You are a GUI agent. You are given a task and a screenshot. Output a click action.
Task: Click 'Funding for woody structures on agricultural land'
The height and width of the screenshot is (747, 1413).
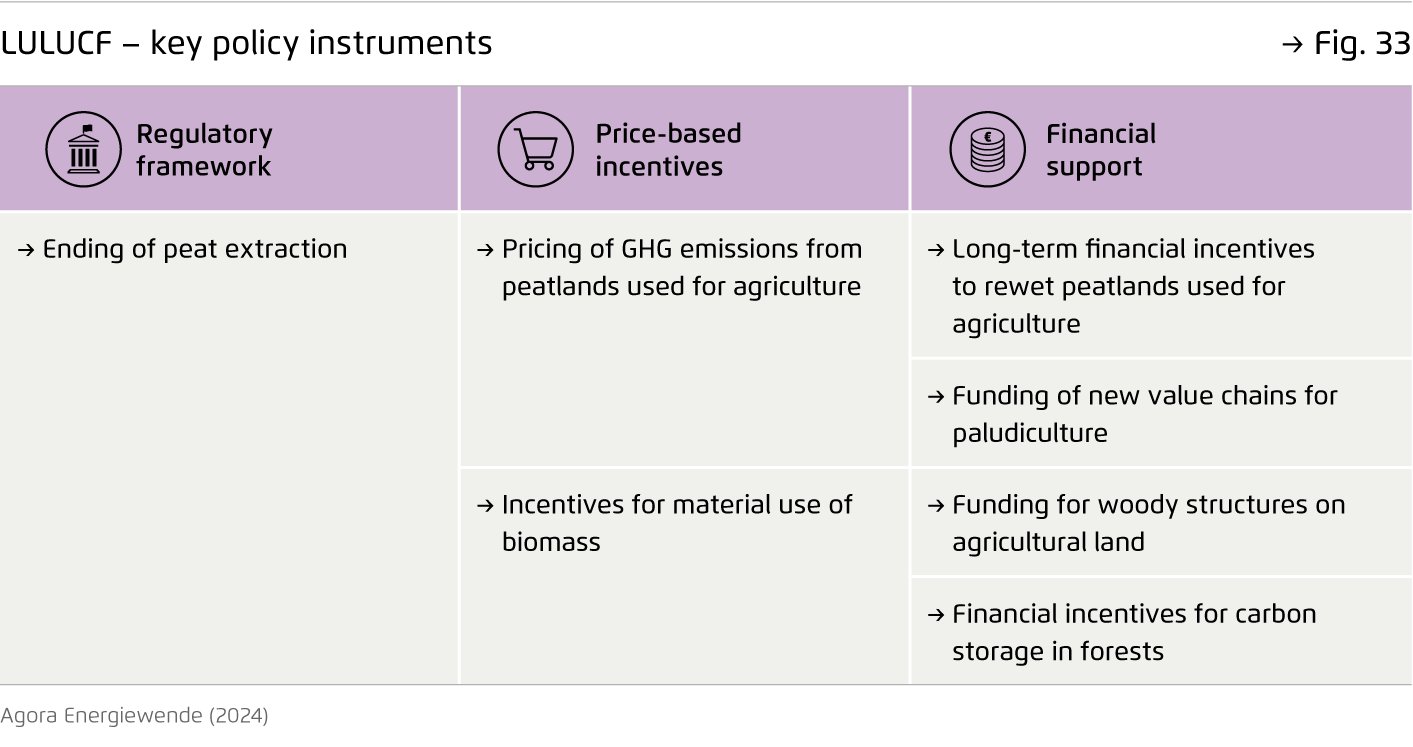tap(1147, 523)
